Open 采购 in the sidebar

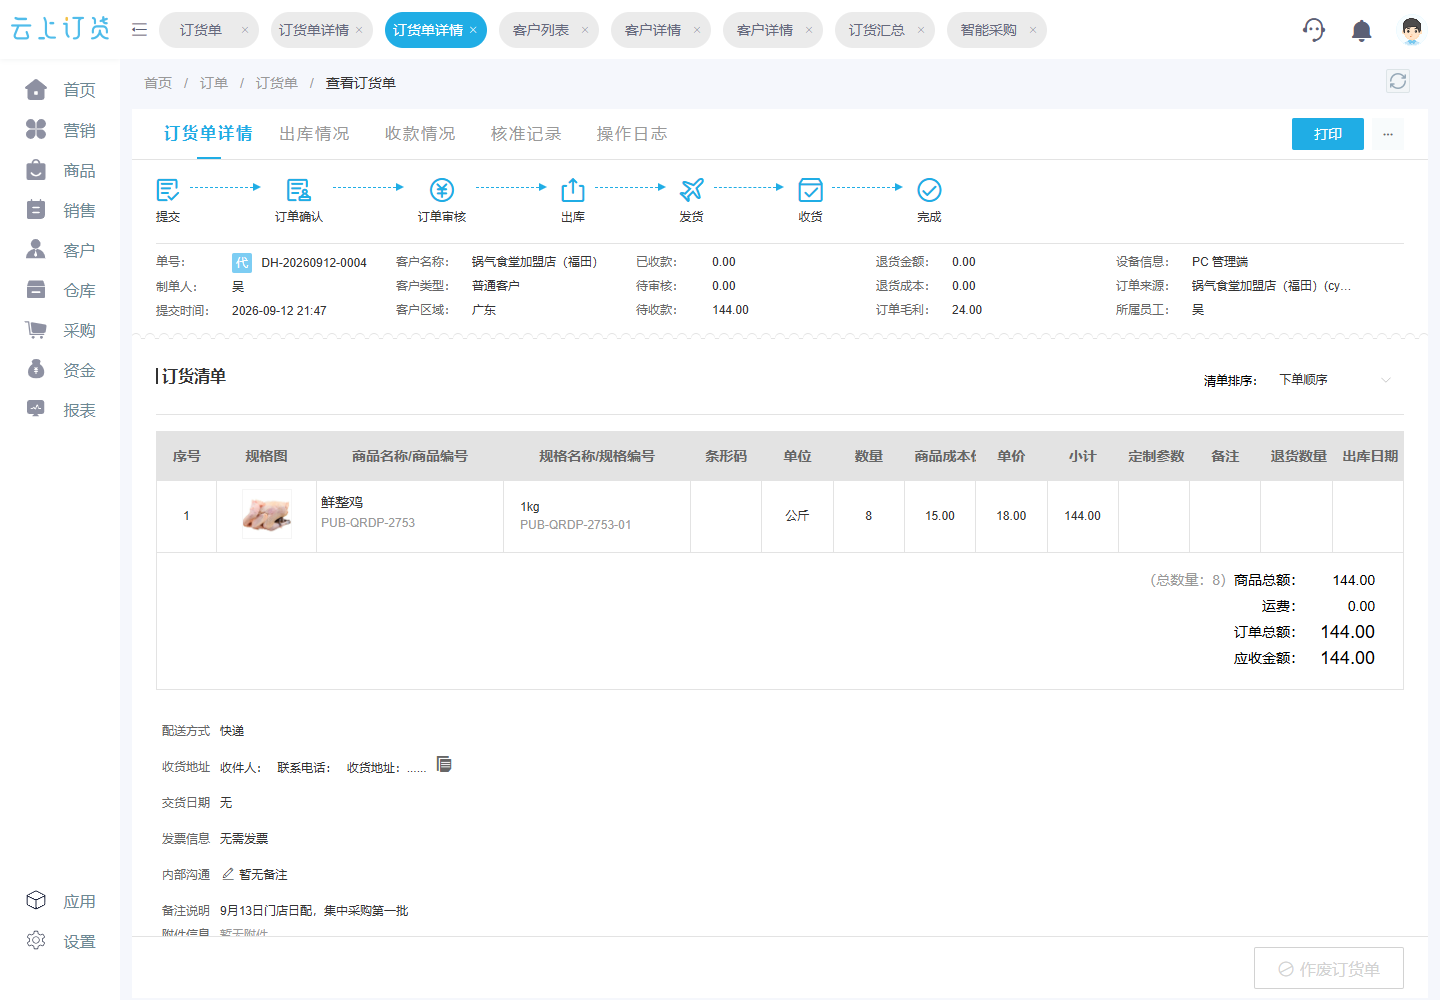click(x=60, y=330)
